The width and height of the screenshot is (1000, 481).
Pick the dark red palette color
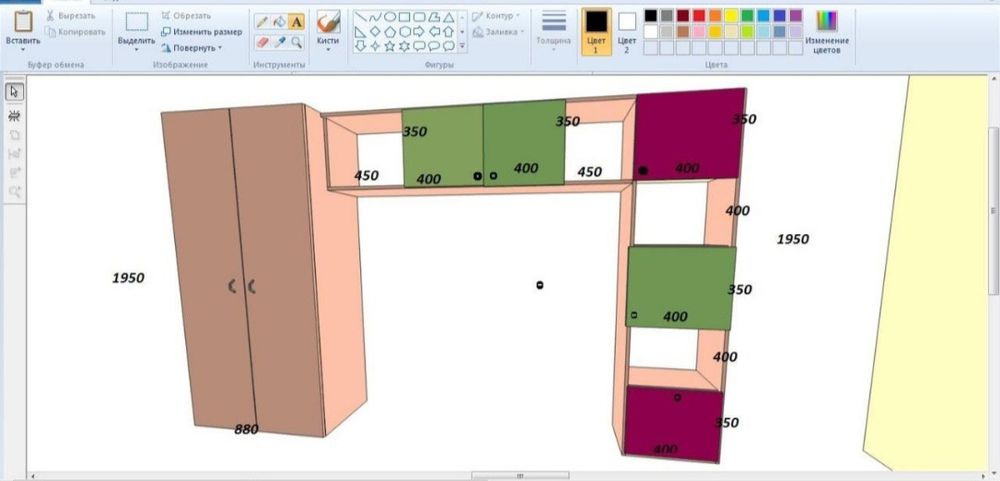coord(683,15)
